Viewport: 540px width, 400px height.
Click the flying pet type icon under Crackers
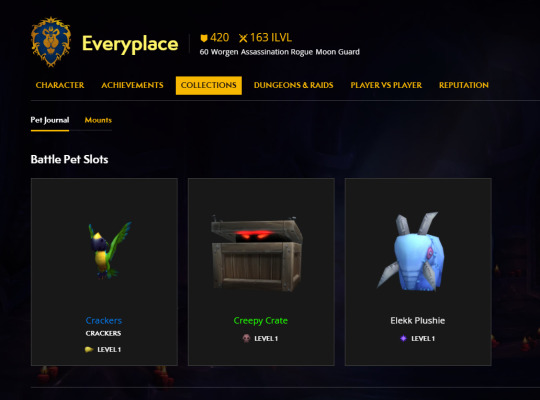pyautogui.click(x=89, y=349)
